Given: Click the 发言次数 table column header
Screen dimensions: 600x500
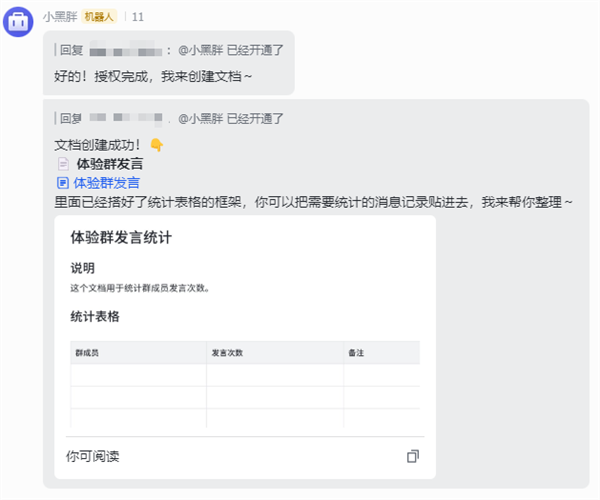Looking at the screenshot, I should 227,353.
